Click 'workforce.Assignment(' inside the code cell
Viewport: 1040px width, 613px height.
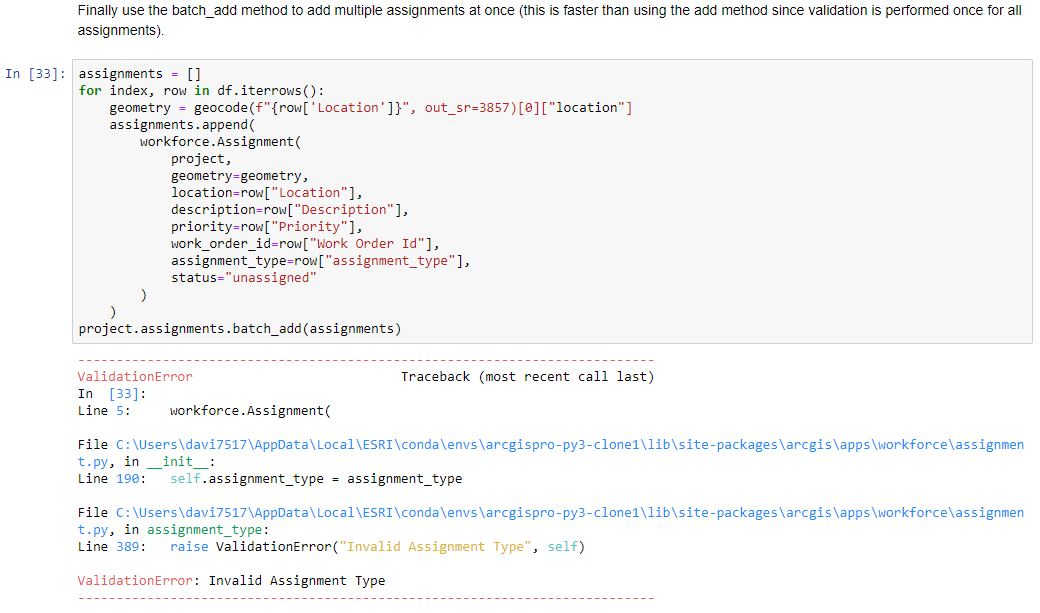220,142
